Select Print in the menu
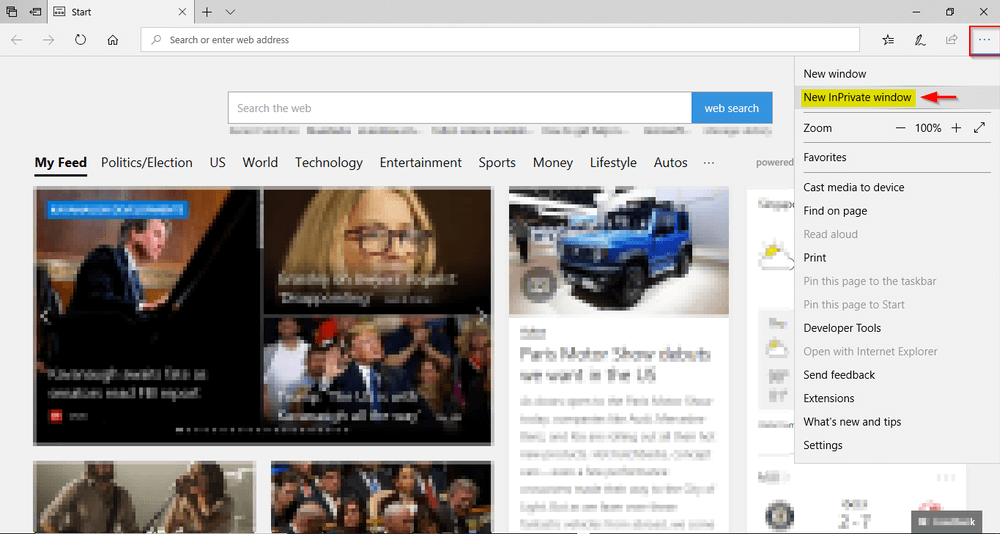Image resolution: width=1000 pixels, height=534 pixels. [x=814, y=258]
